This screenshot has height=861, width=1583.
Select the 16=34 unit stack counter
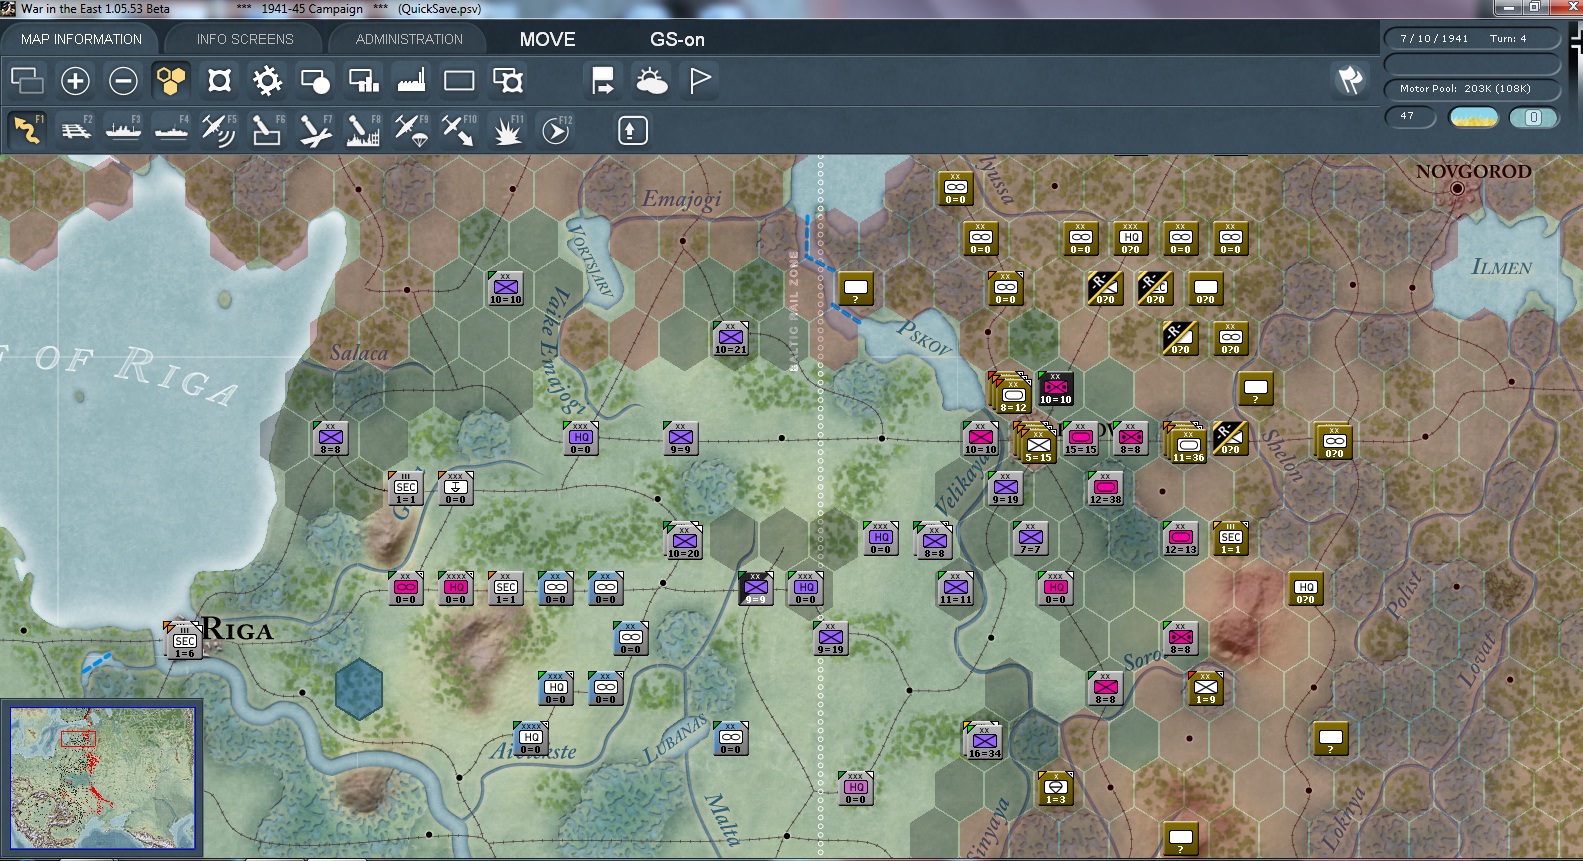[984, 740]
